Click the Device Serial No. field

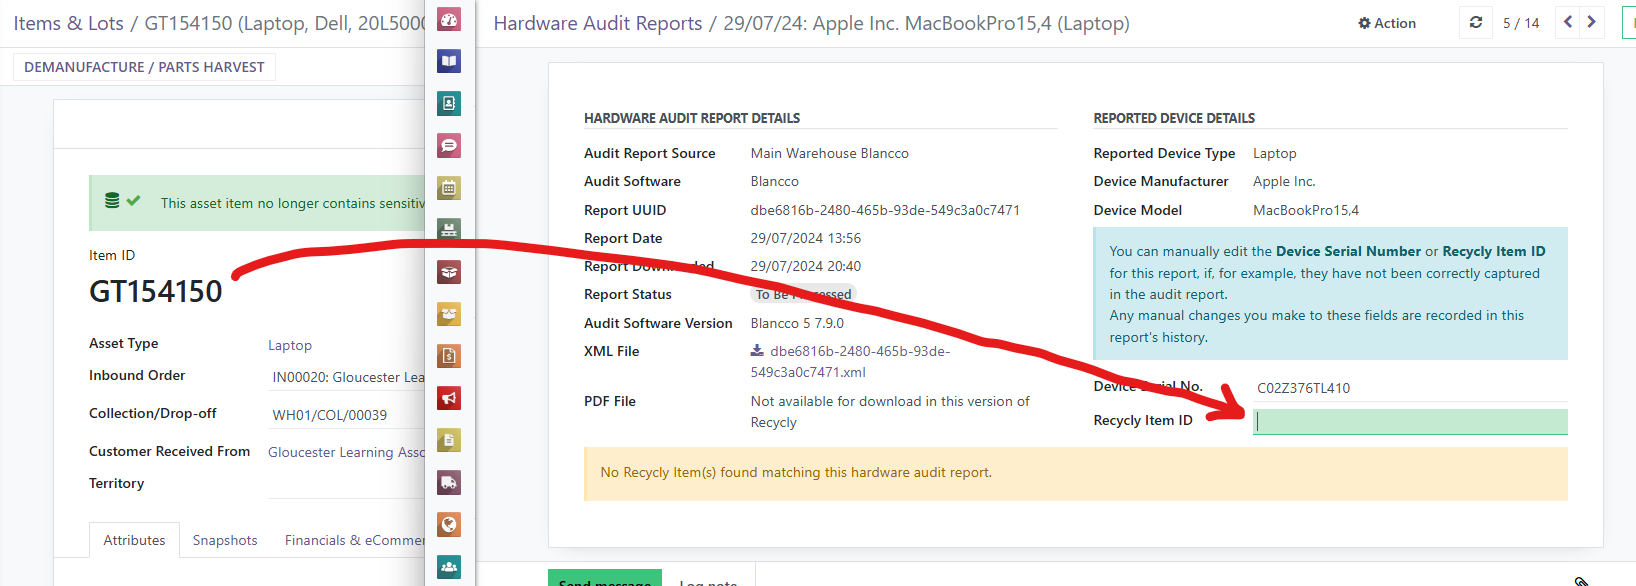pyautogui.click(x=1409, y=388)
